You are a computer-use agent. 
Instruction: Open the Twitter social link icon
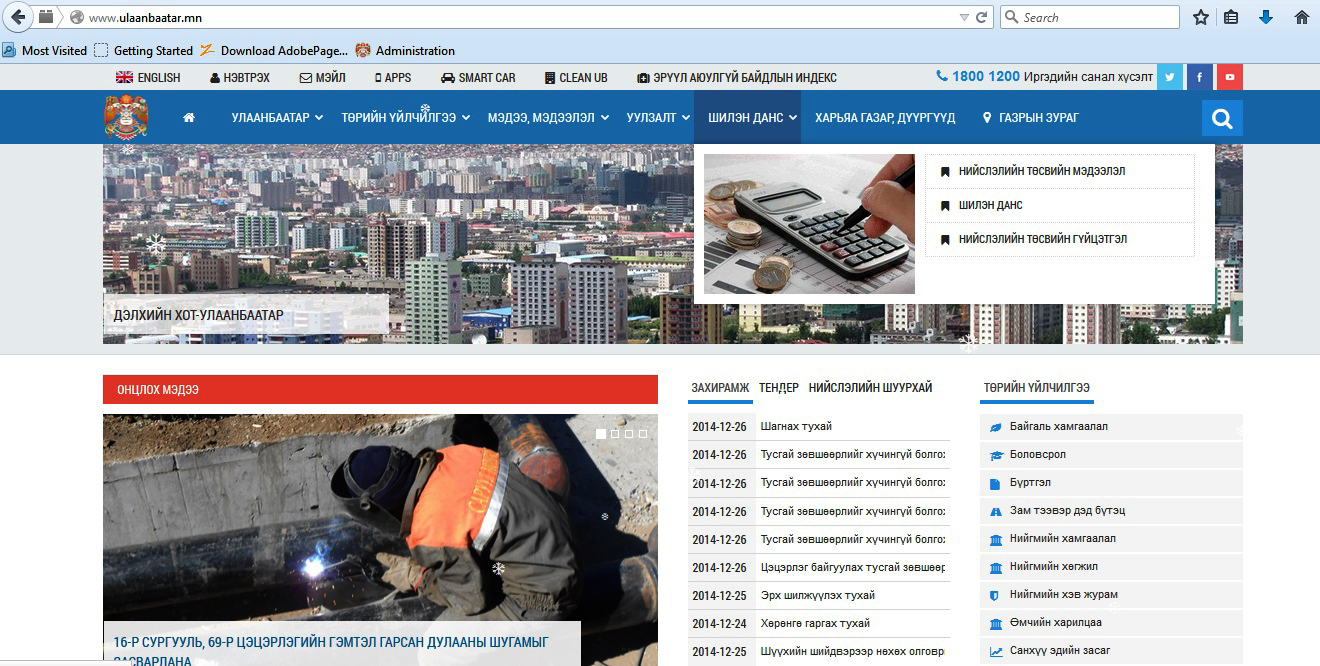tap(1170, 77)
